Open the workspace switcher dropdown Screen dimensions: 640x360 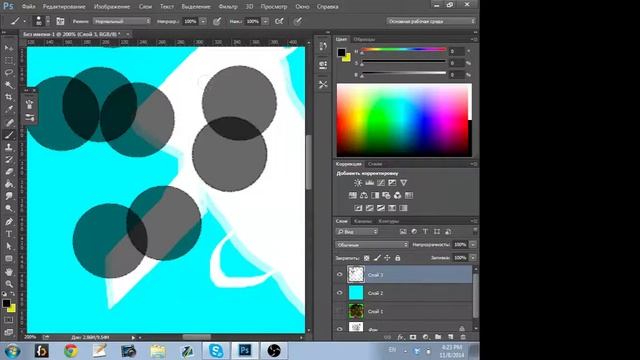click(x=431, y=21)
